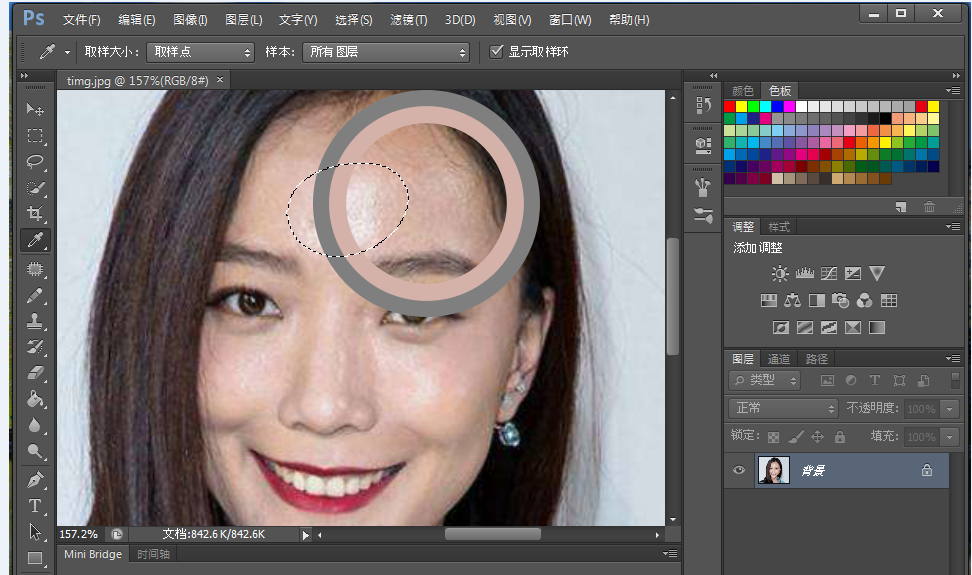Select the History Brush tool
972x575 pixels.
[x=35, y=347]
